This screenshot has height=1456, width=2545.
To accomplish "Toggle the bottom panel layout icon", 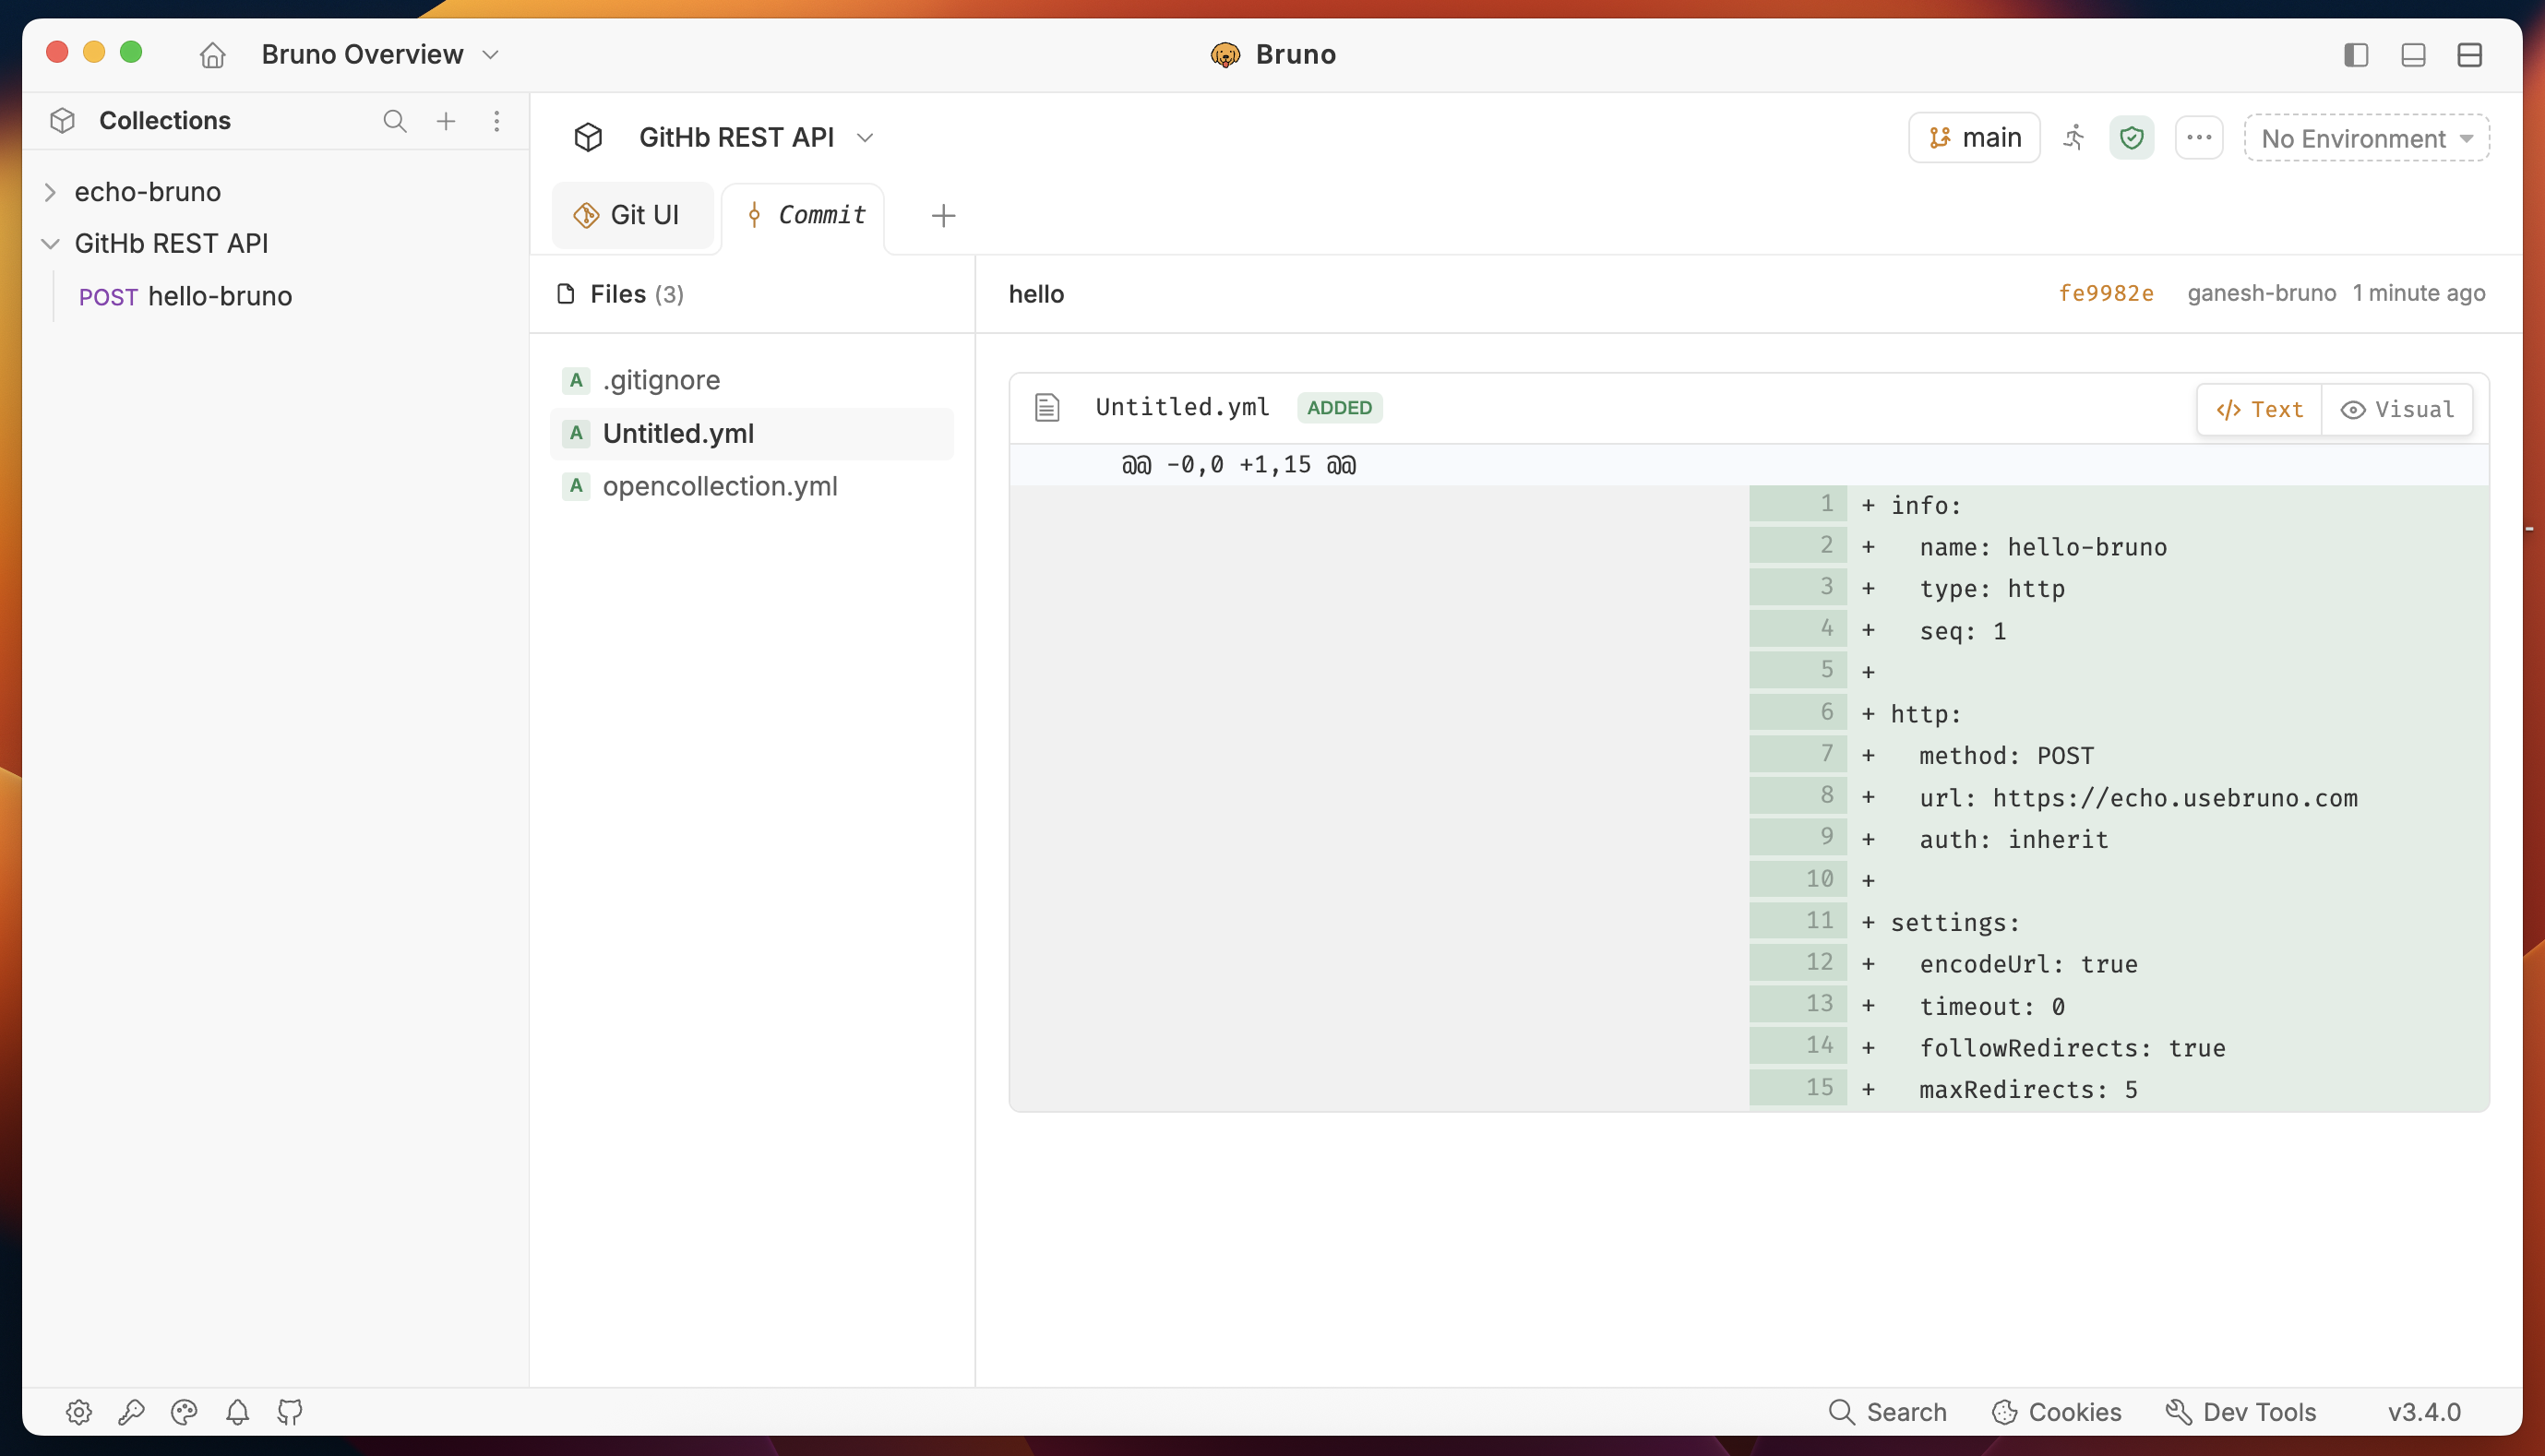I will click(2413, 54).
